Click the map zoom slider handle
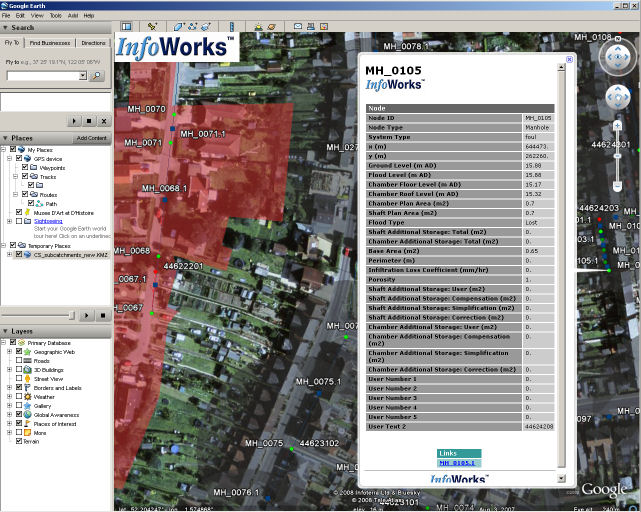Screen dimensions: 641x512 [618, 156]
